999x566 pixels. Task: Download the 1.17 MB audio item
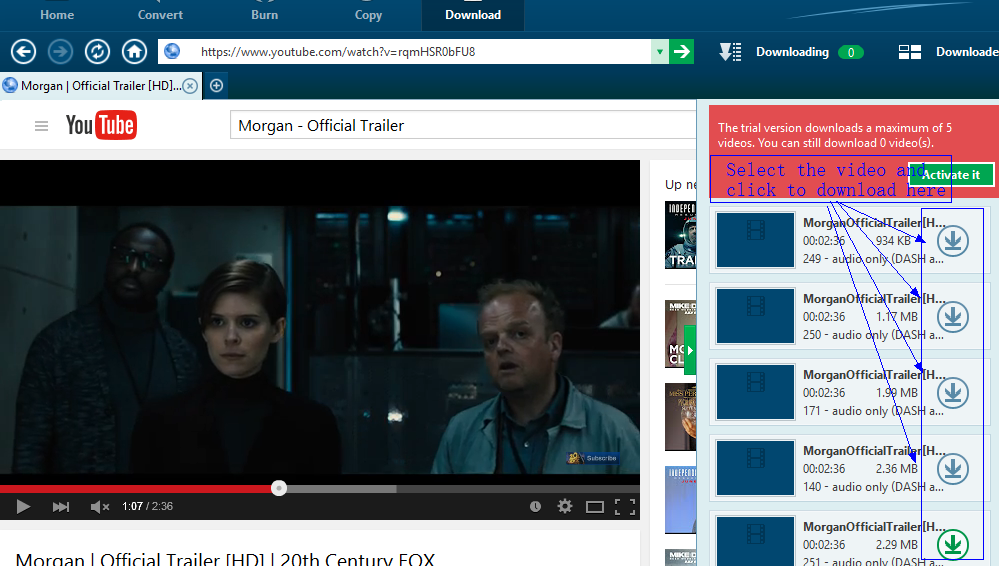(953, 317)
